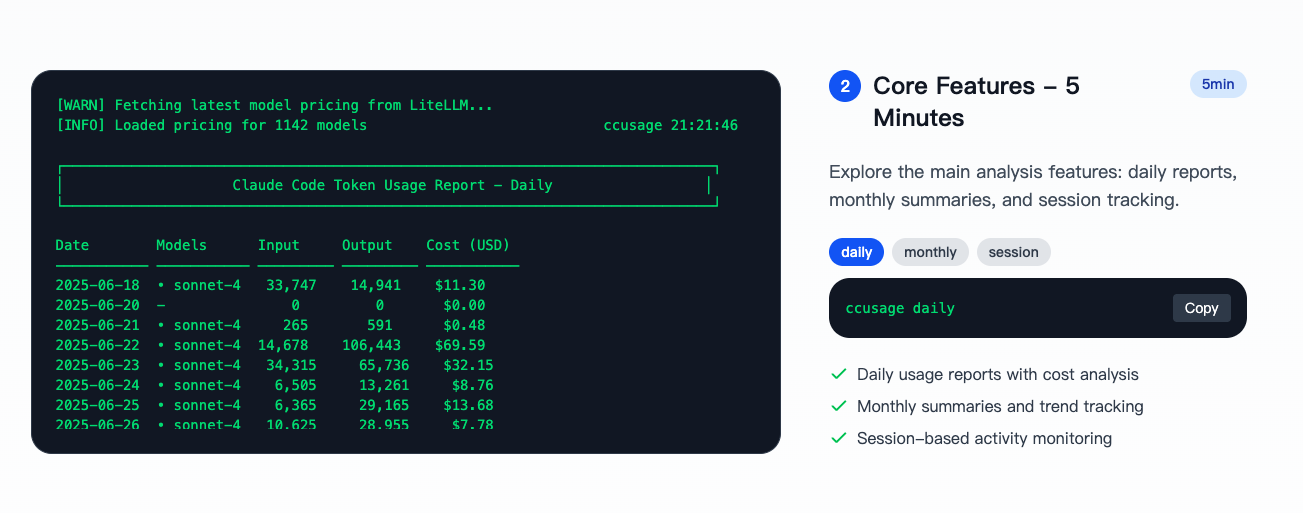The height and width of the screenshot is (513, 1303).
Task: Click the ccusage 21:21:46 timestamp
Action: pyautogui.click(x=671, y=125)
